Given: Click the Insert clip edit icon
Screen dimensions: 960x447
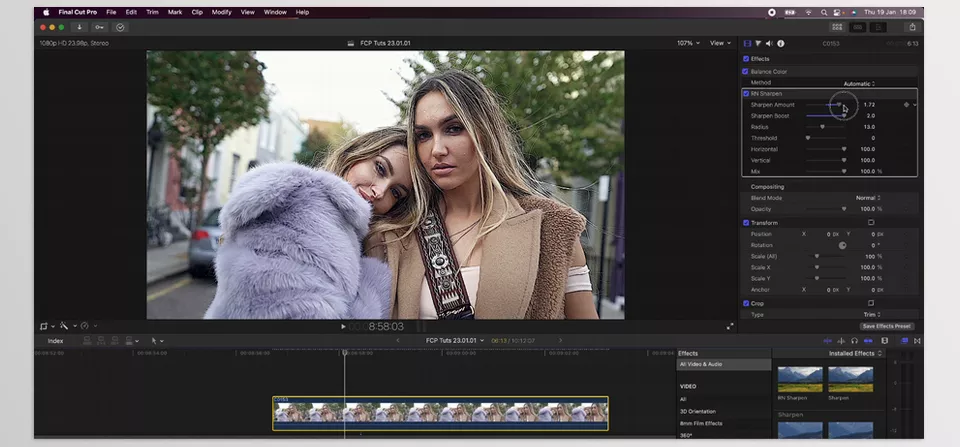Looking at the screenshot, I should pyautogui.click(x=101, y=340).
